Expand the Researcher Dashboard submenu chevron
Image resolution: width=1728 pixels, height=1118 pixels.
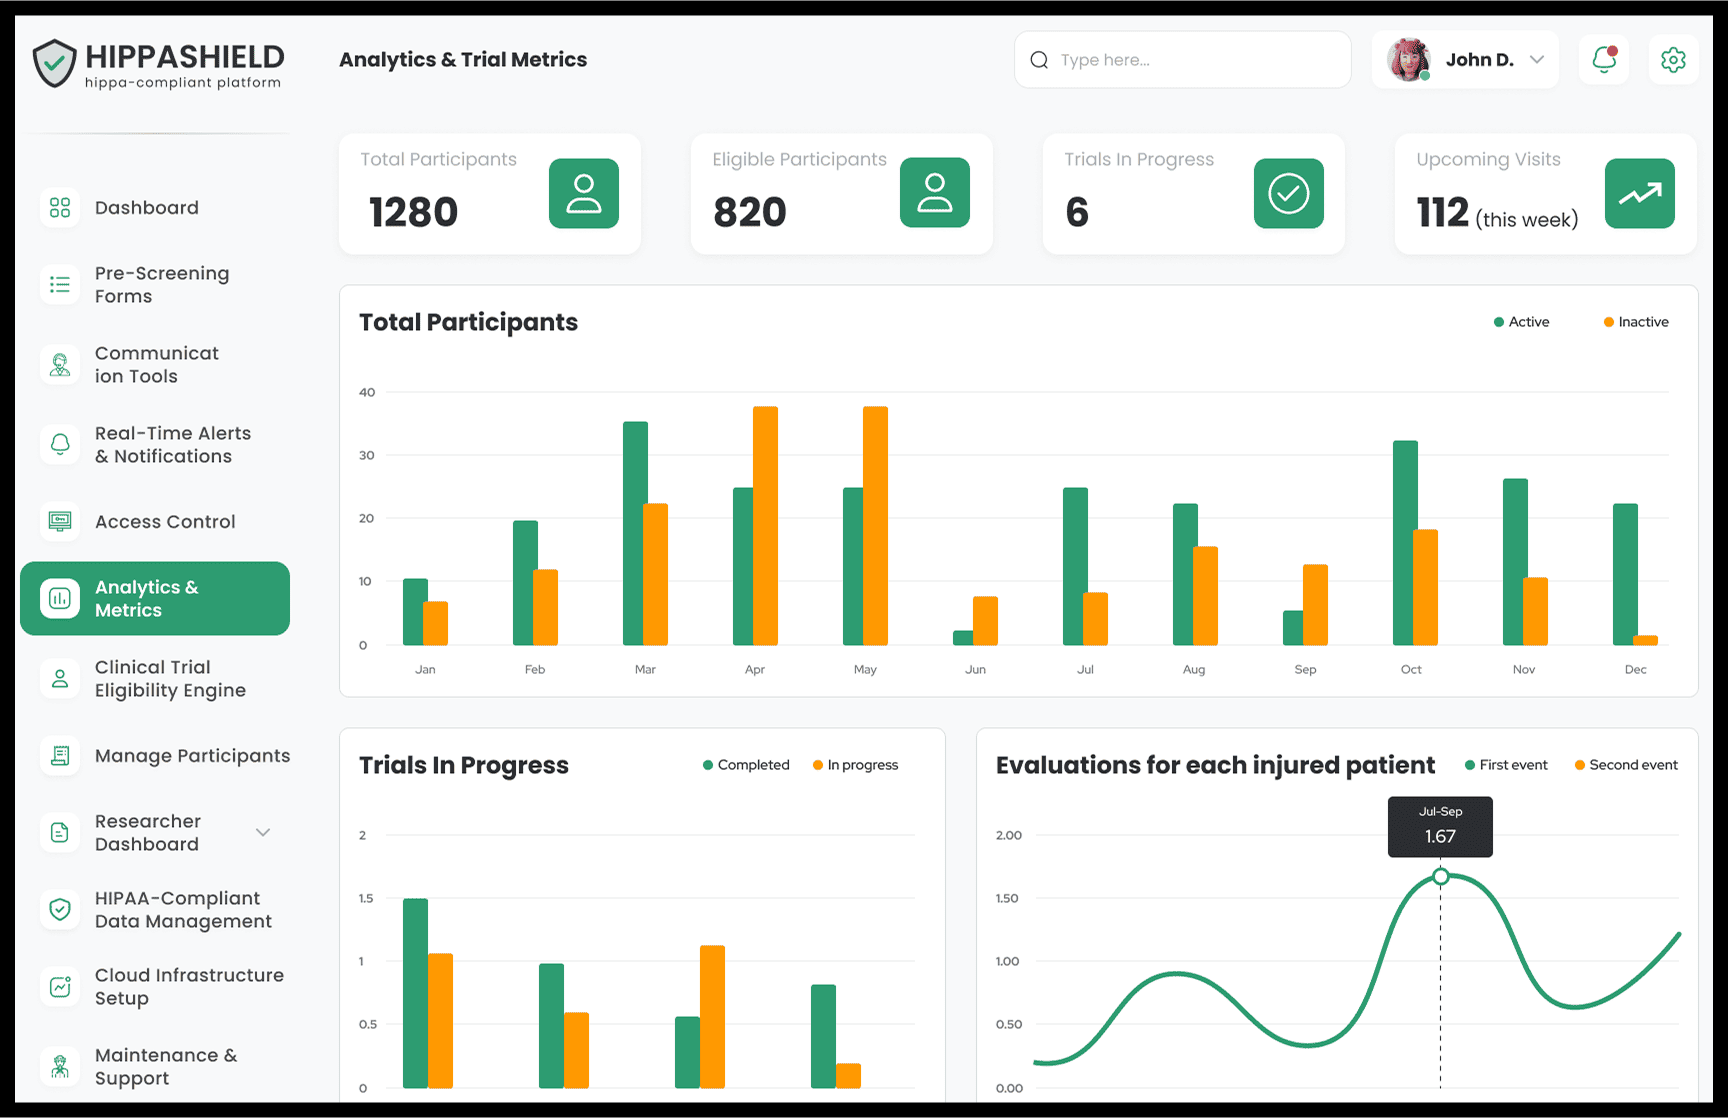(263, 832)
